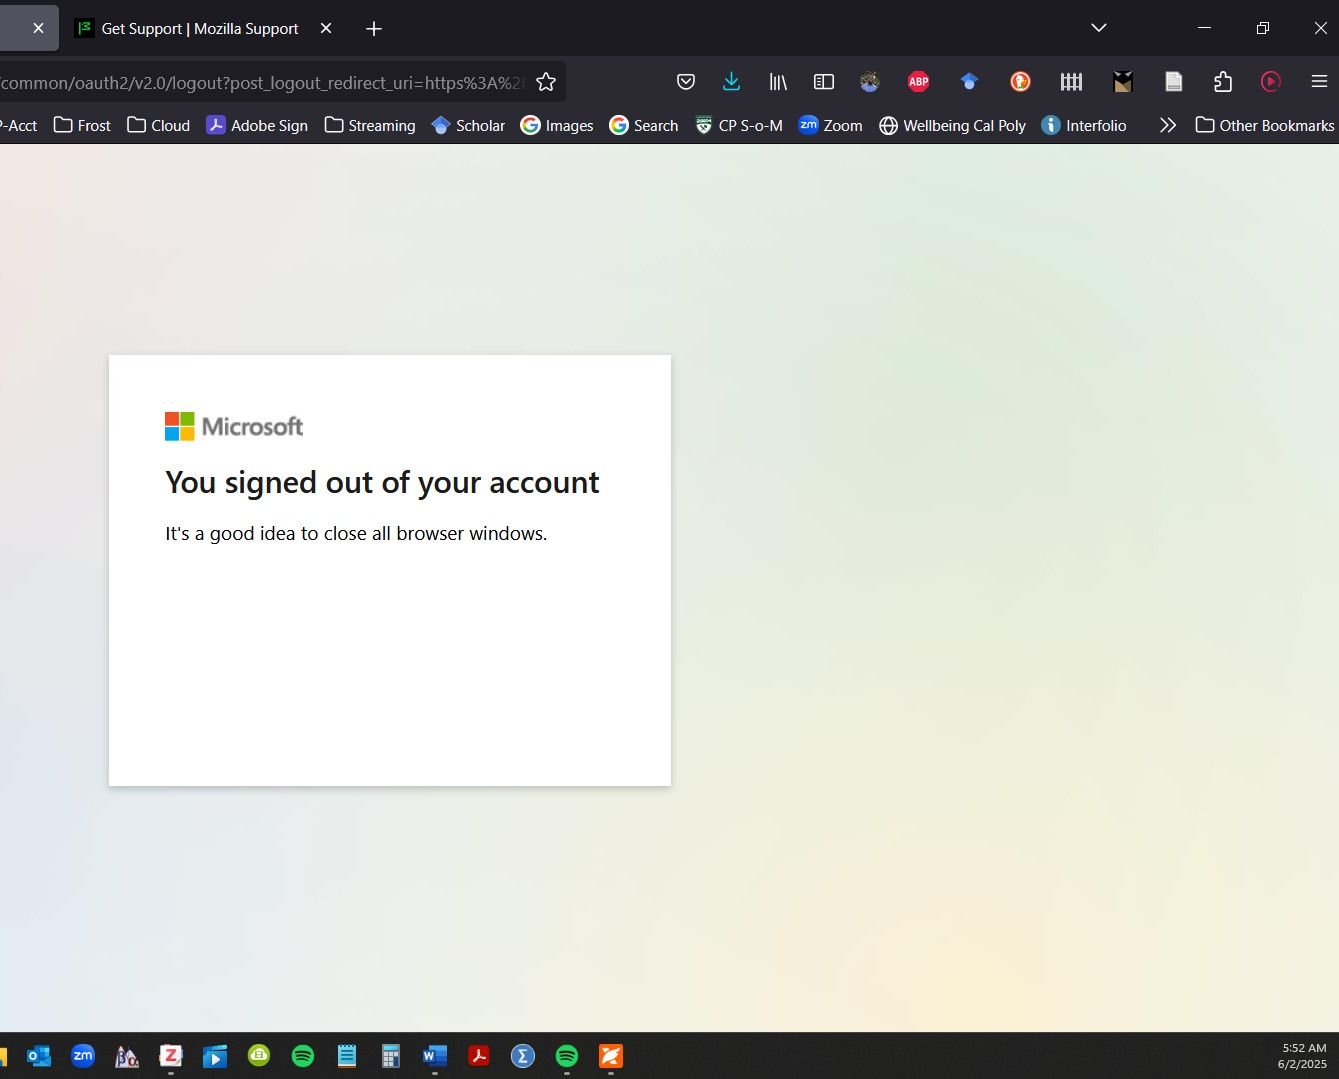Show more bookmarks via the double chevron

1167,125
